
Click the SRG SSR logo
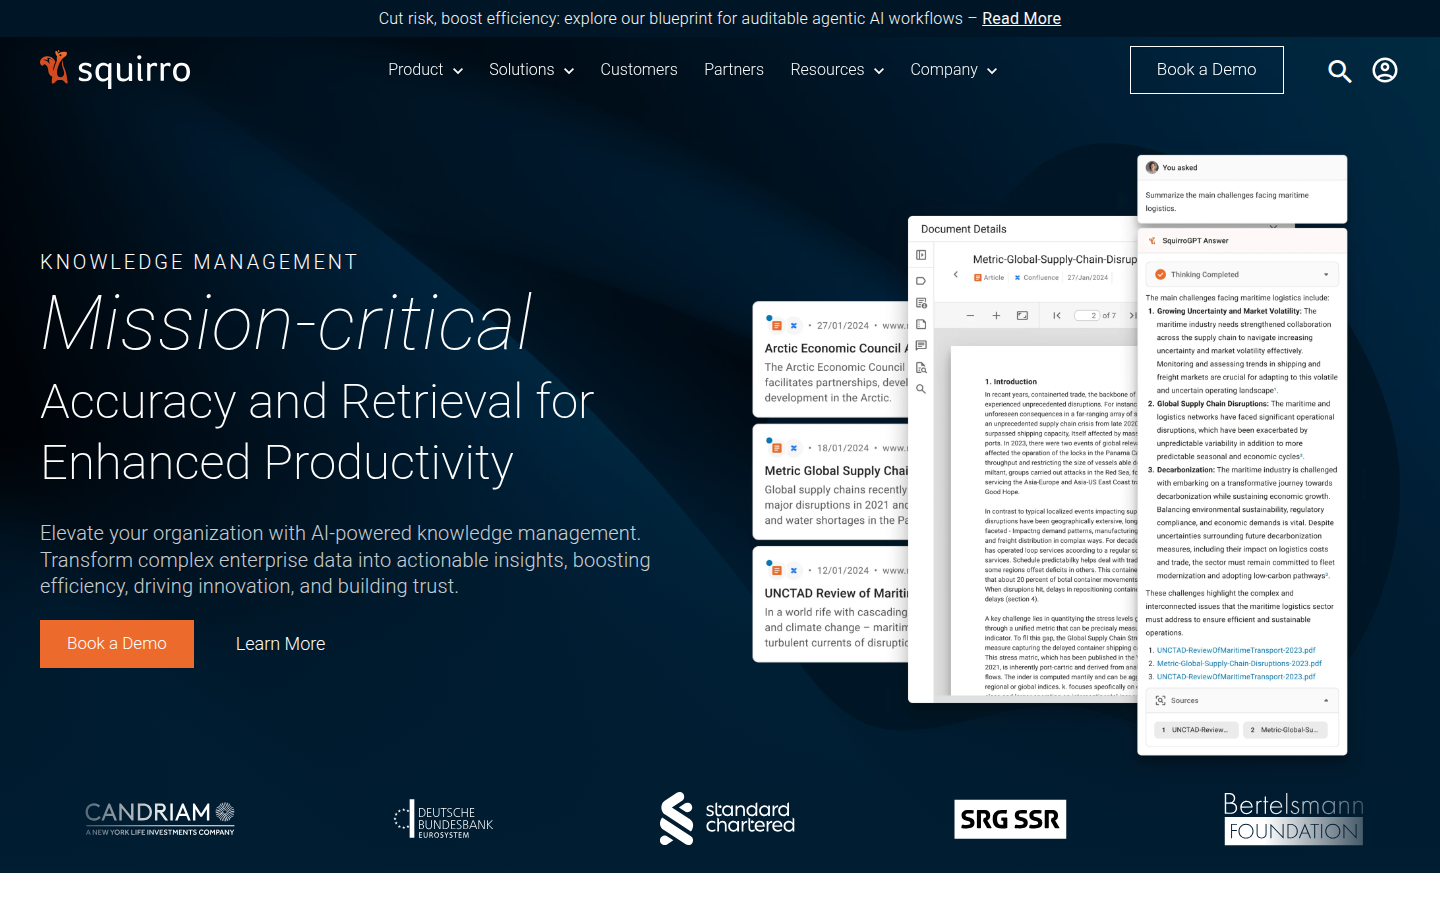click(x=1010, y=819)
